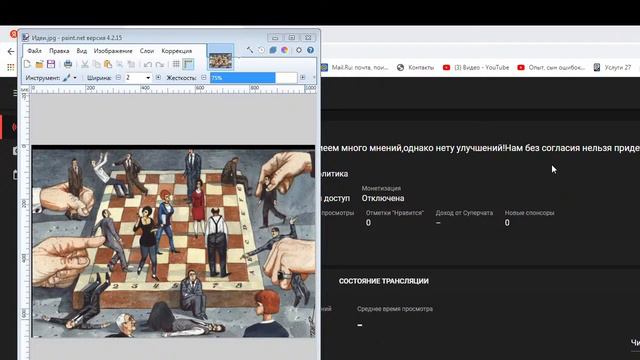Click Доход от Суперчата statistic
The width and height of the screenshot is (640, 360).
tap(464, 218)
